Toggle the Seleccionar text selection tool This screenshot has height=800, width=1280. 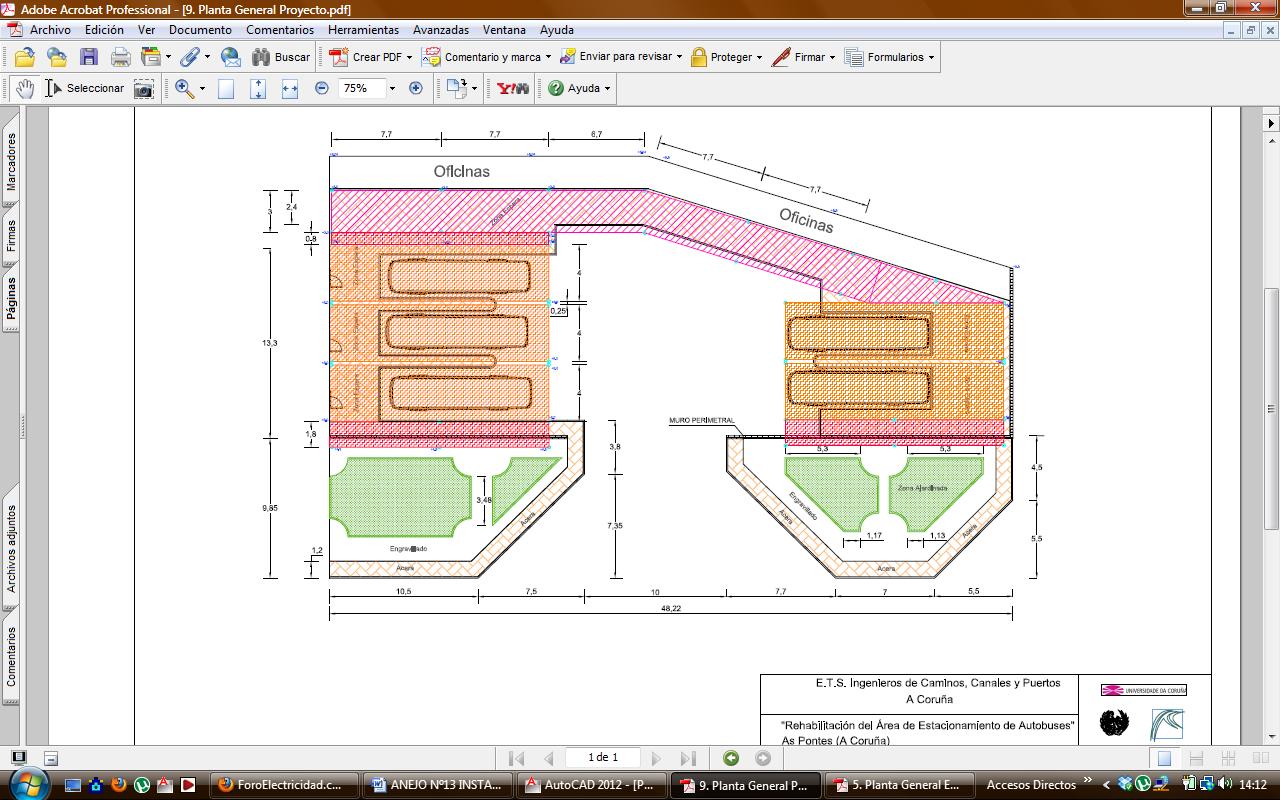(85, 88)
